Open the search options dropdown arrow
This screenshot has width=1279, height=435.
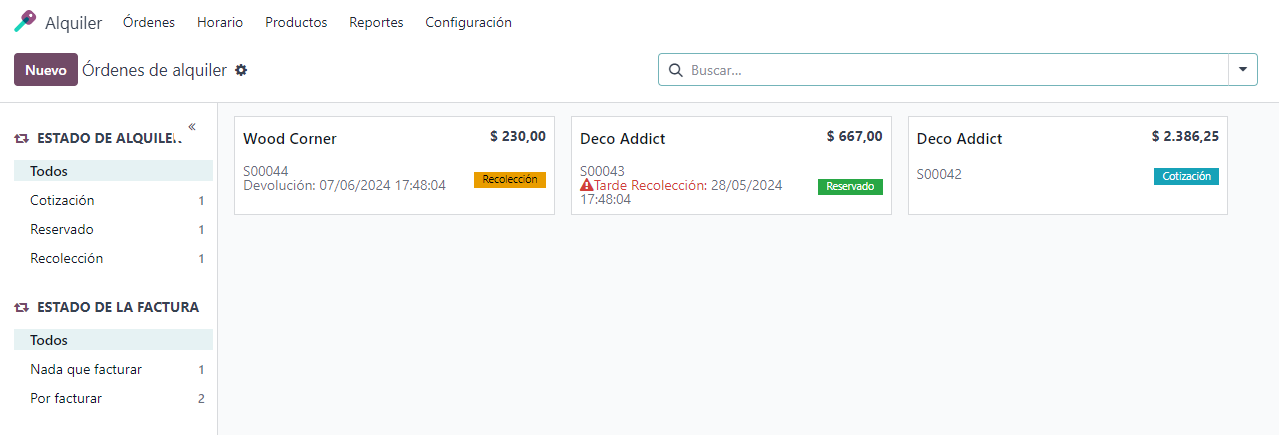point(1242,70)
